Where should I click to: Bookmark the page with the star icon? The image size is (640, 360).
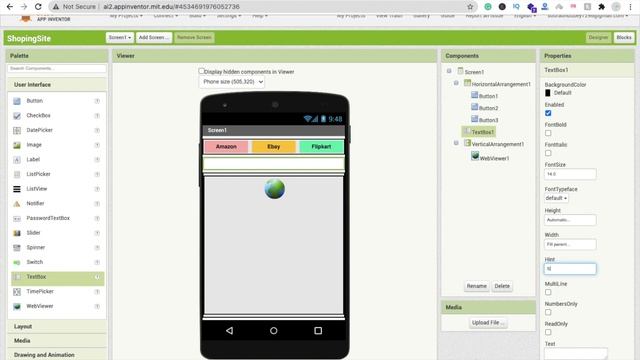(470, 7)
